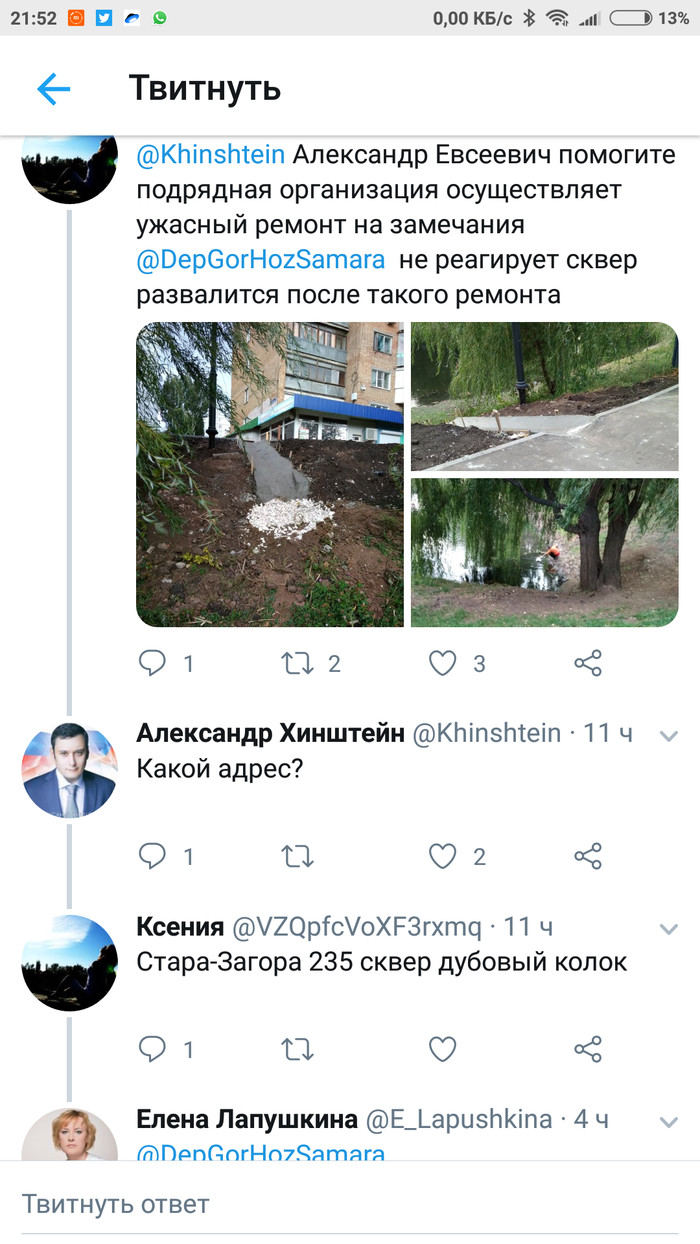Screen dimensions: 700x1244
Task: Open the @Khinshtein mention link
Action: click(211, 155)
